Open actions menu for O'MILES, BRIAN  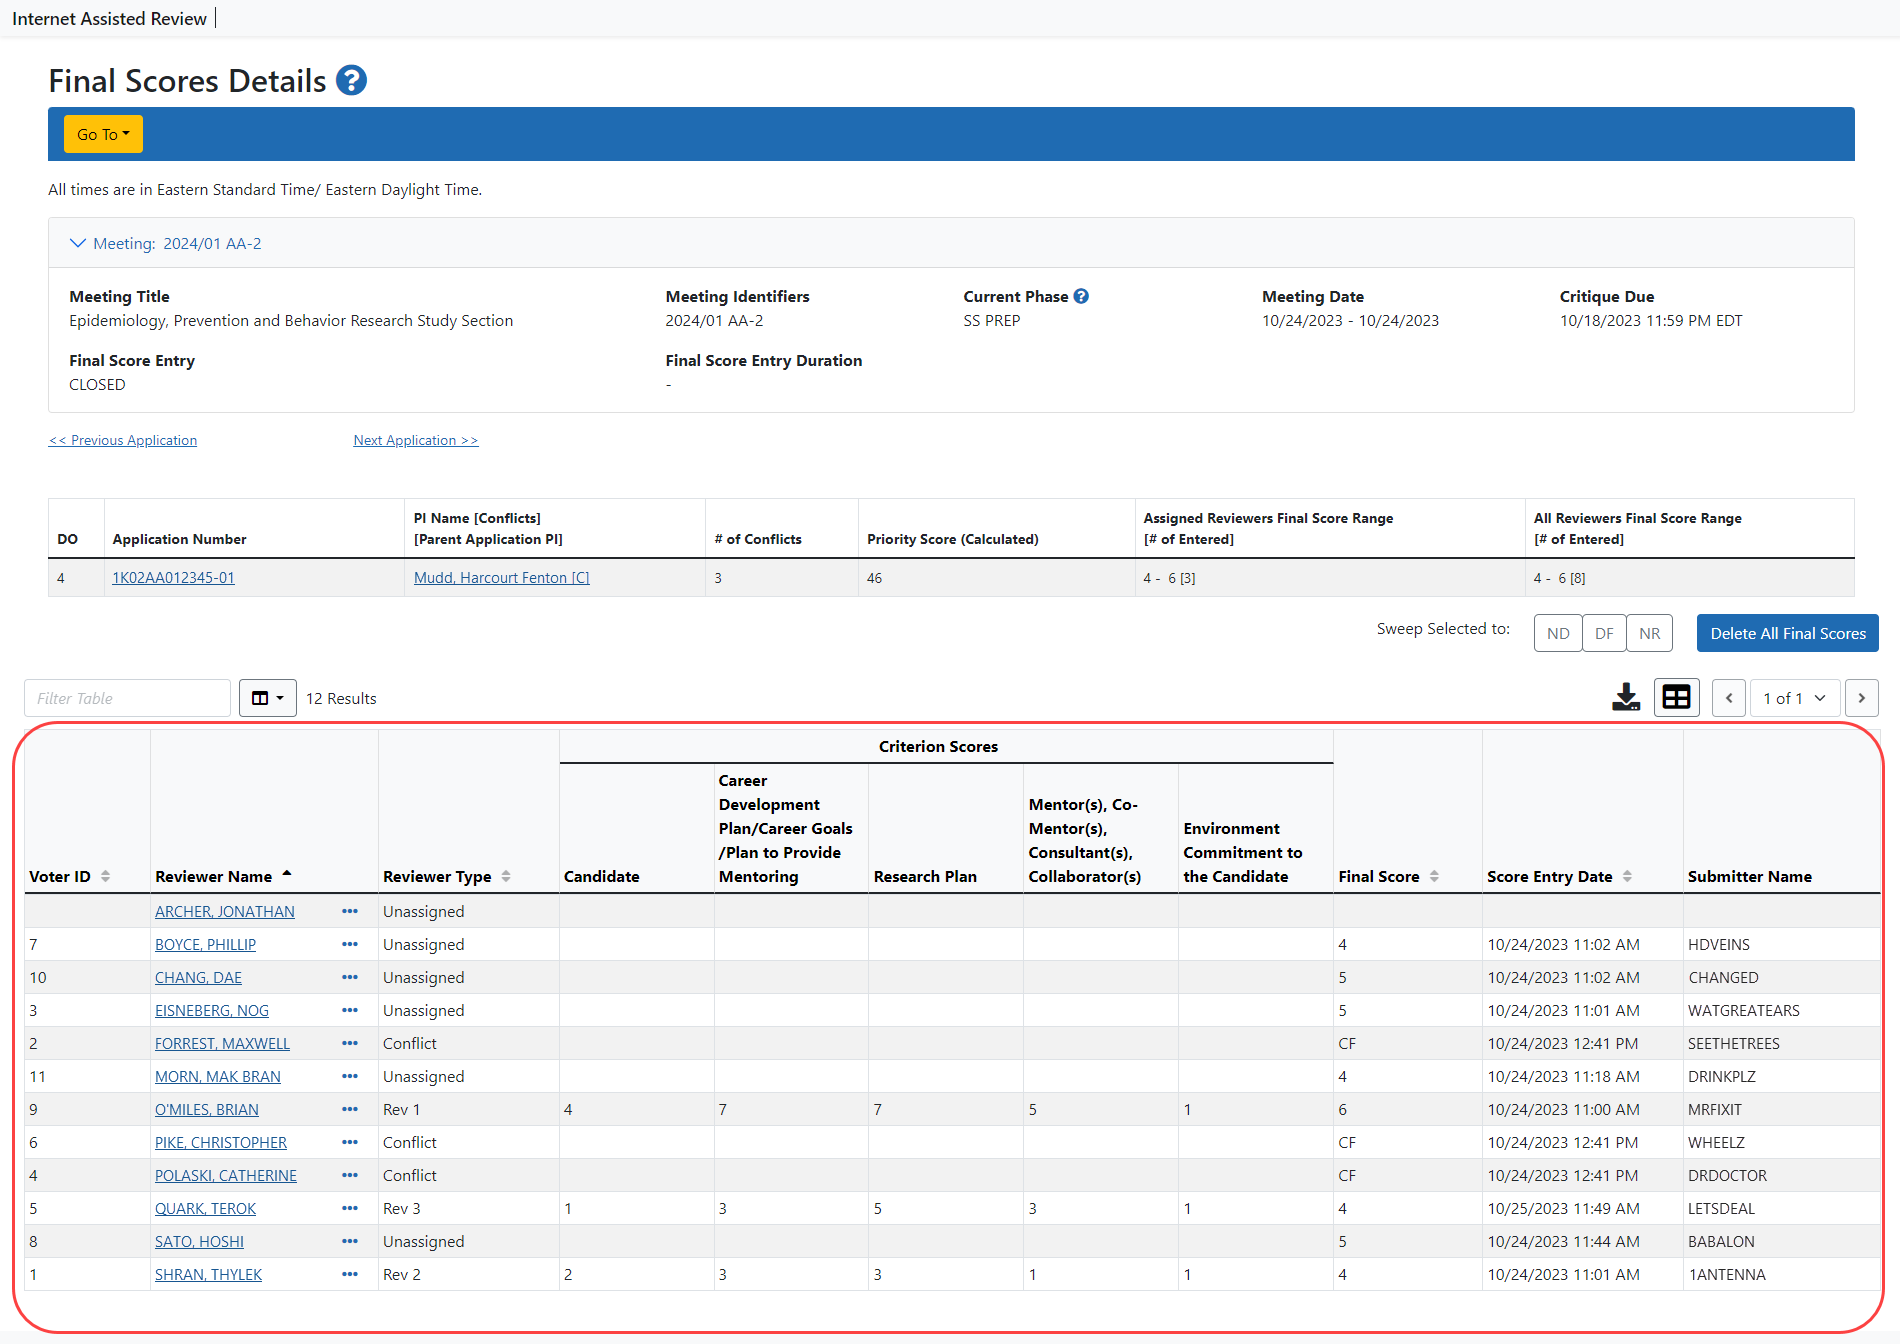tap(350, 1109)
